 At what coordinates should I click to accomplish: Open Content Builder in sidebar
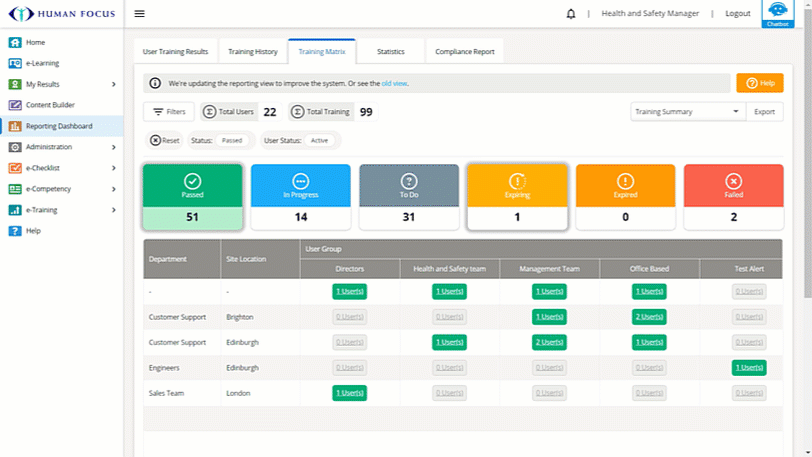[x=52, y=105]
